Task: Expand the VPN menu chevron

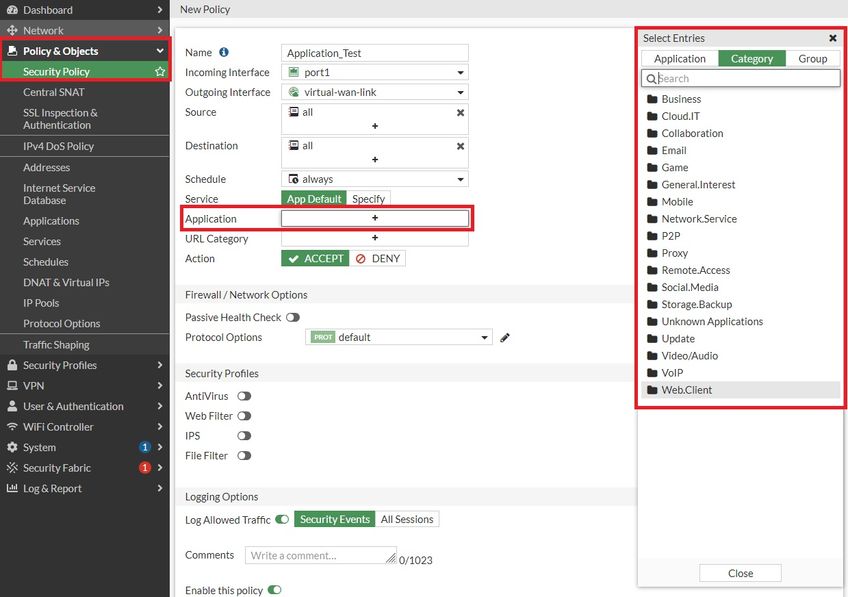Action: 160,386
